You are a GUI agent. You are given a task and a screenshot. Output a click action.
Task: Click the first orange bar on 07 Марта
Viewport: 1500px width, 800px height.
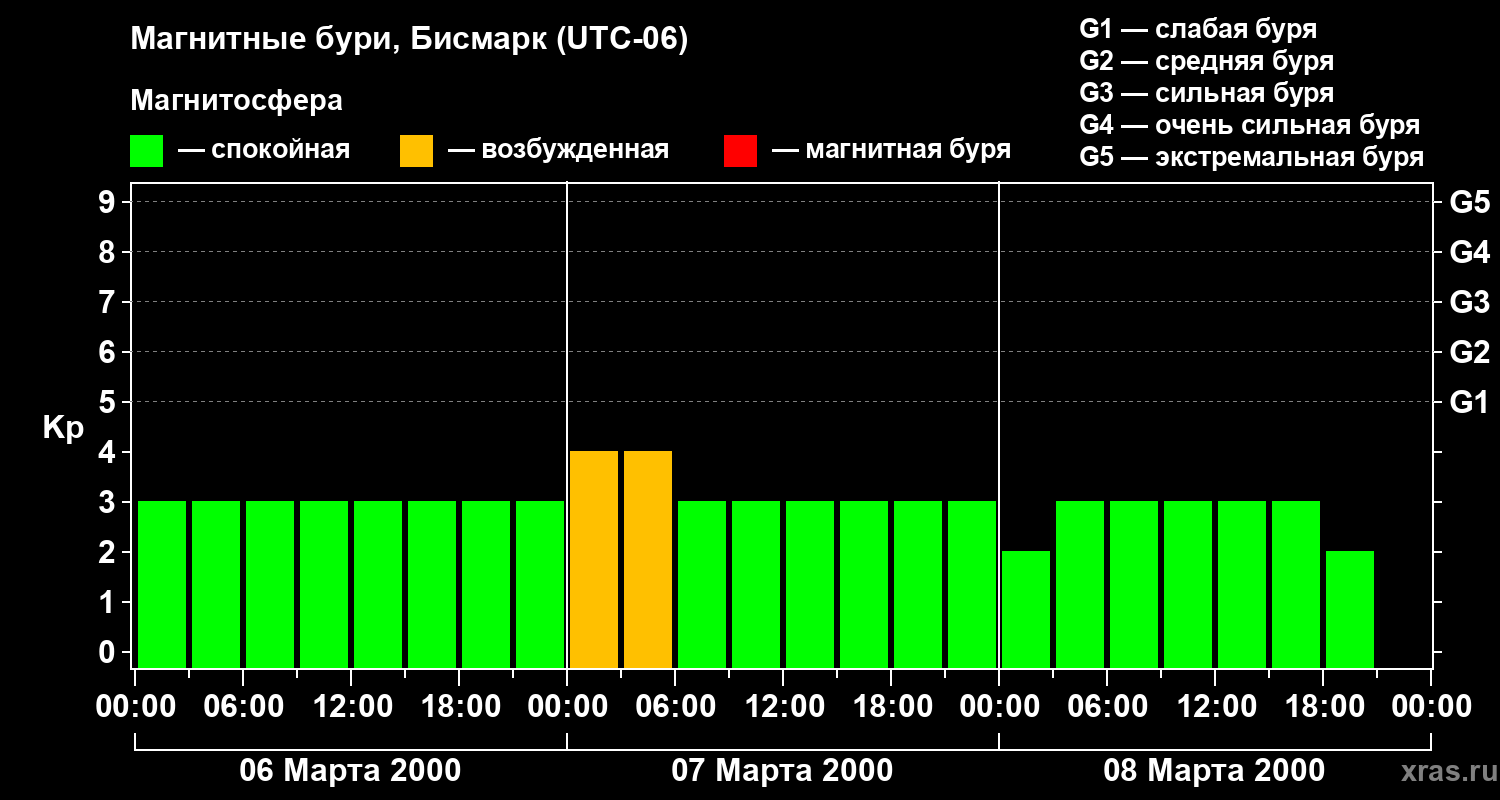click(594, 560)
